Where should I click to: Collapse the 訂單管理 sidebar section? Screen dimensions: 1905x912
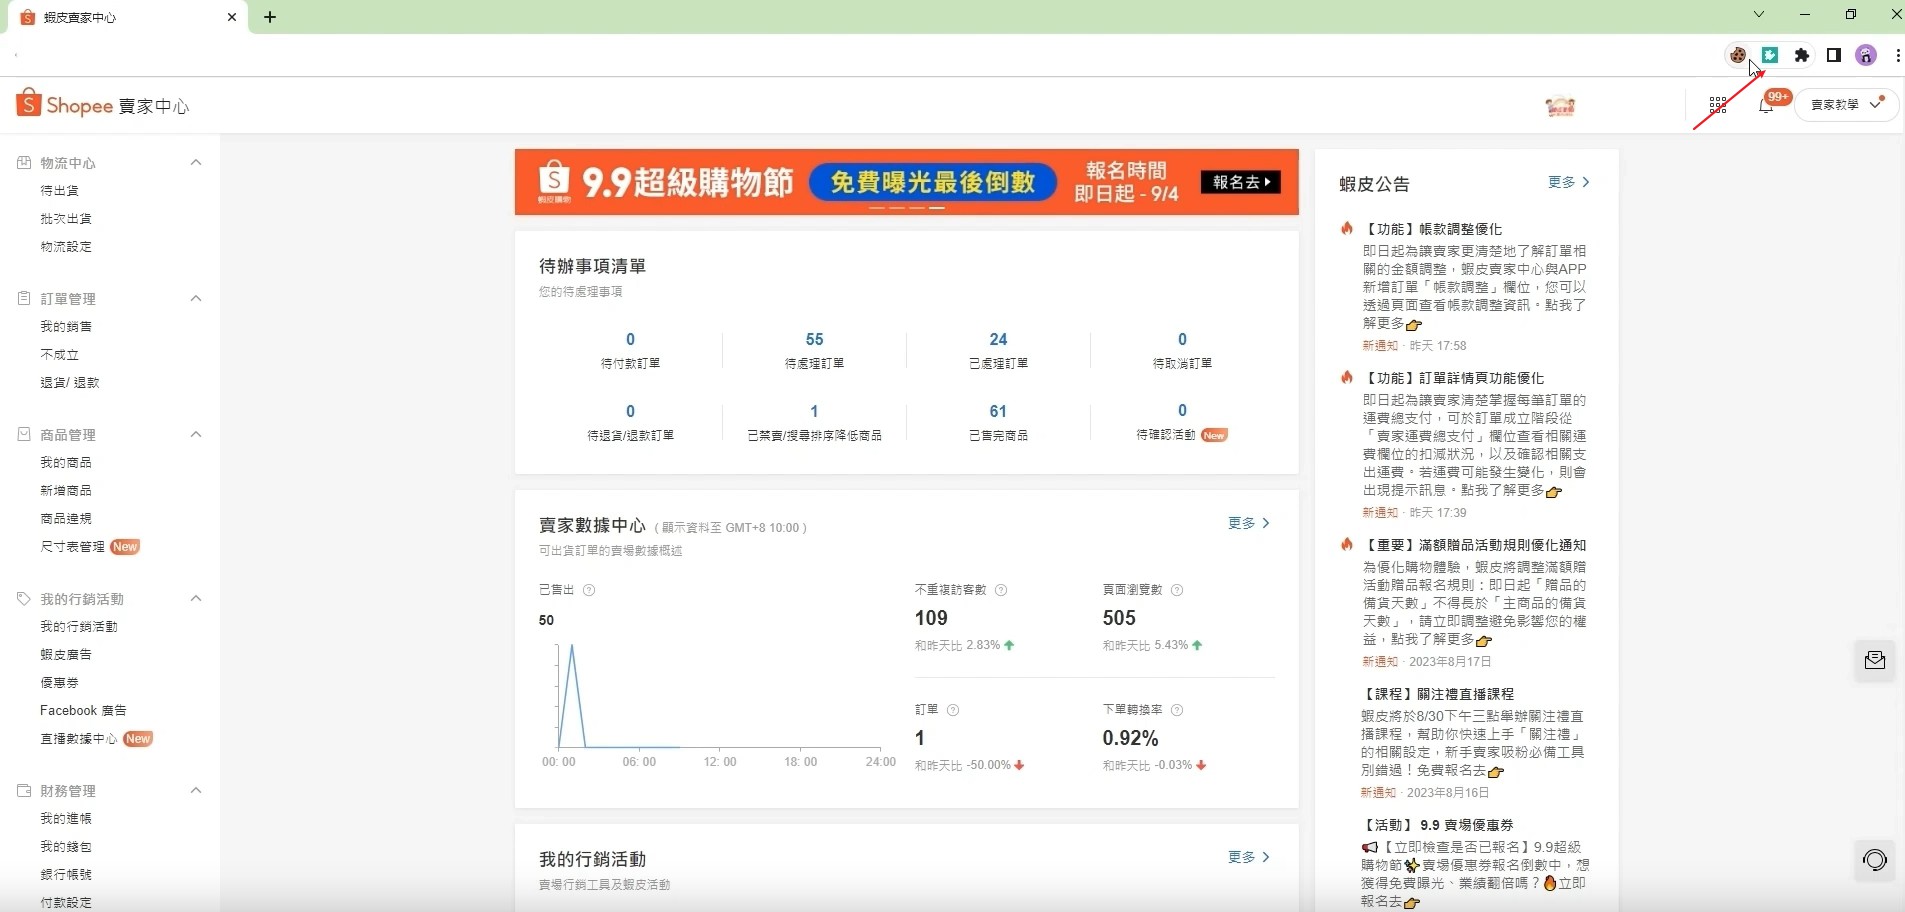[x=196, y=298]
